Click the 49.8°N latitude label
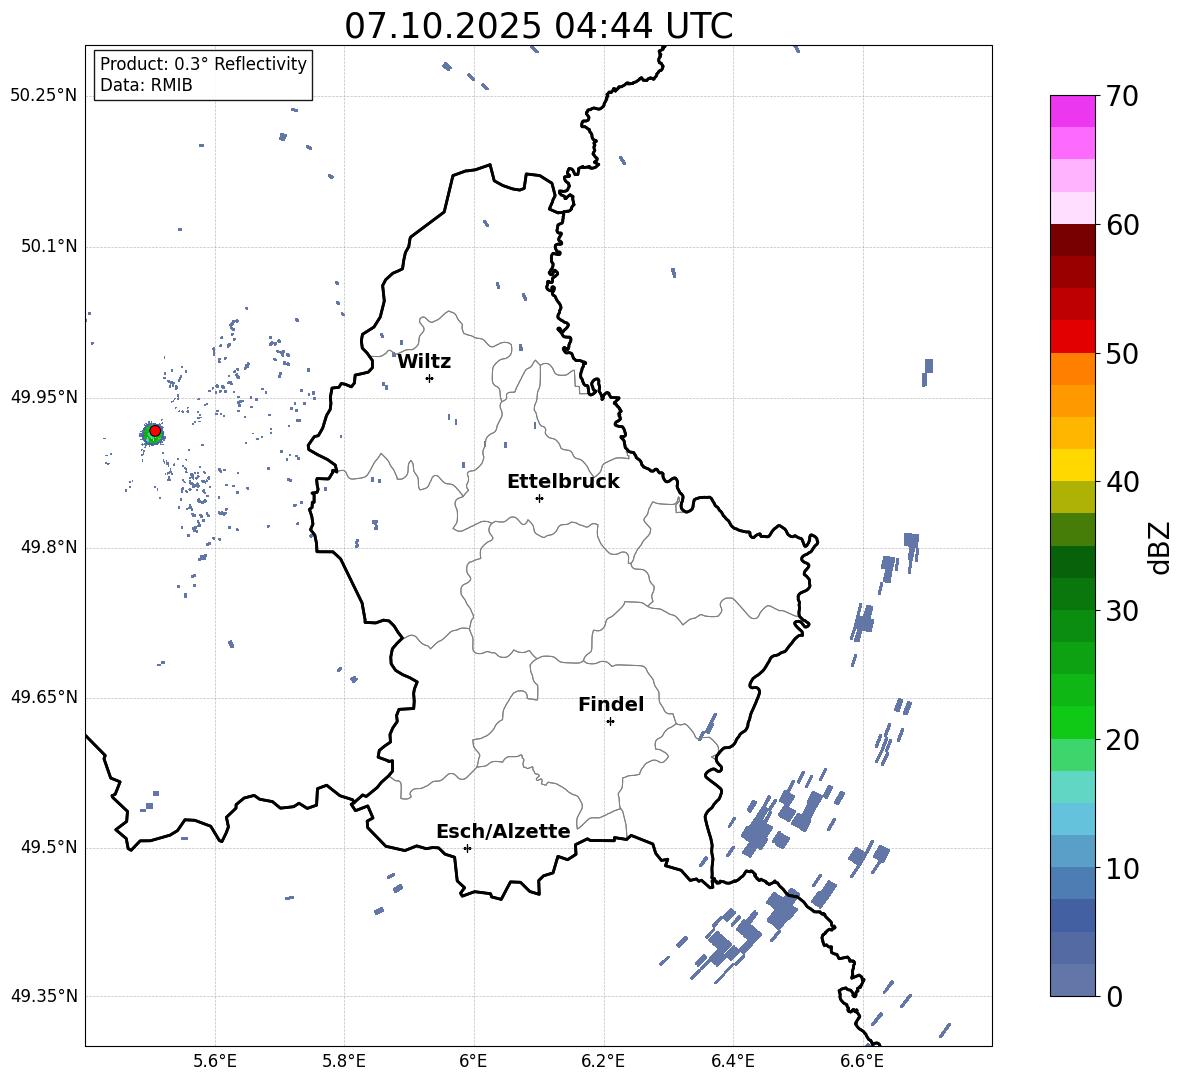The height and width of the screenshot is (1081, 1184). 49,547
